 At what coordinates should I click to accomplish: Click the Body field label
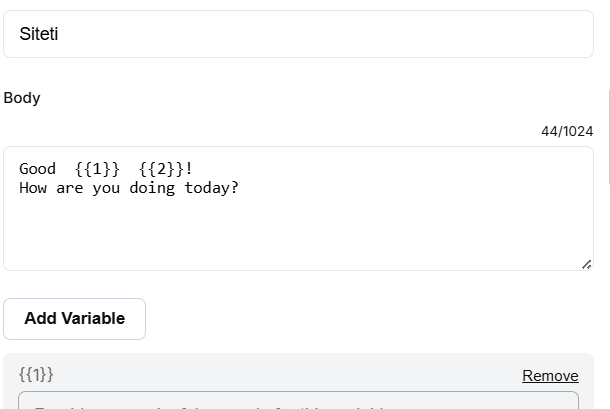click(x=22, y=98)
